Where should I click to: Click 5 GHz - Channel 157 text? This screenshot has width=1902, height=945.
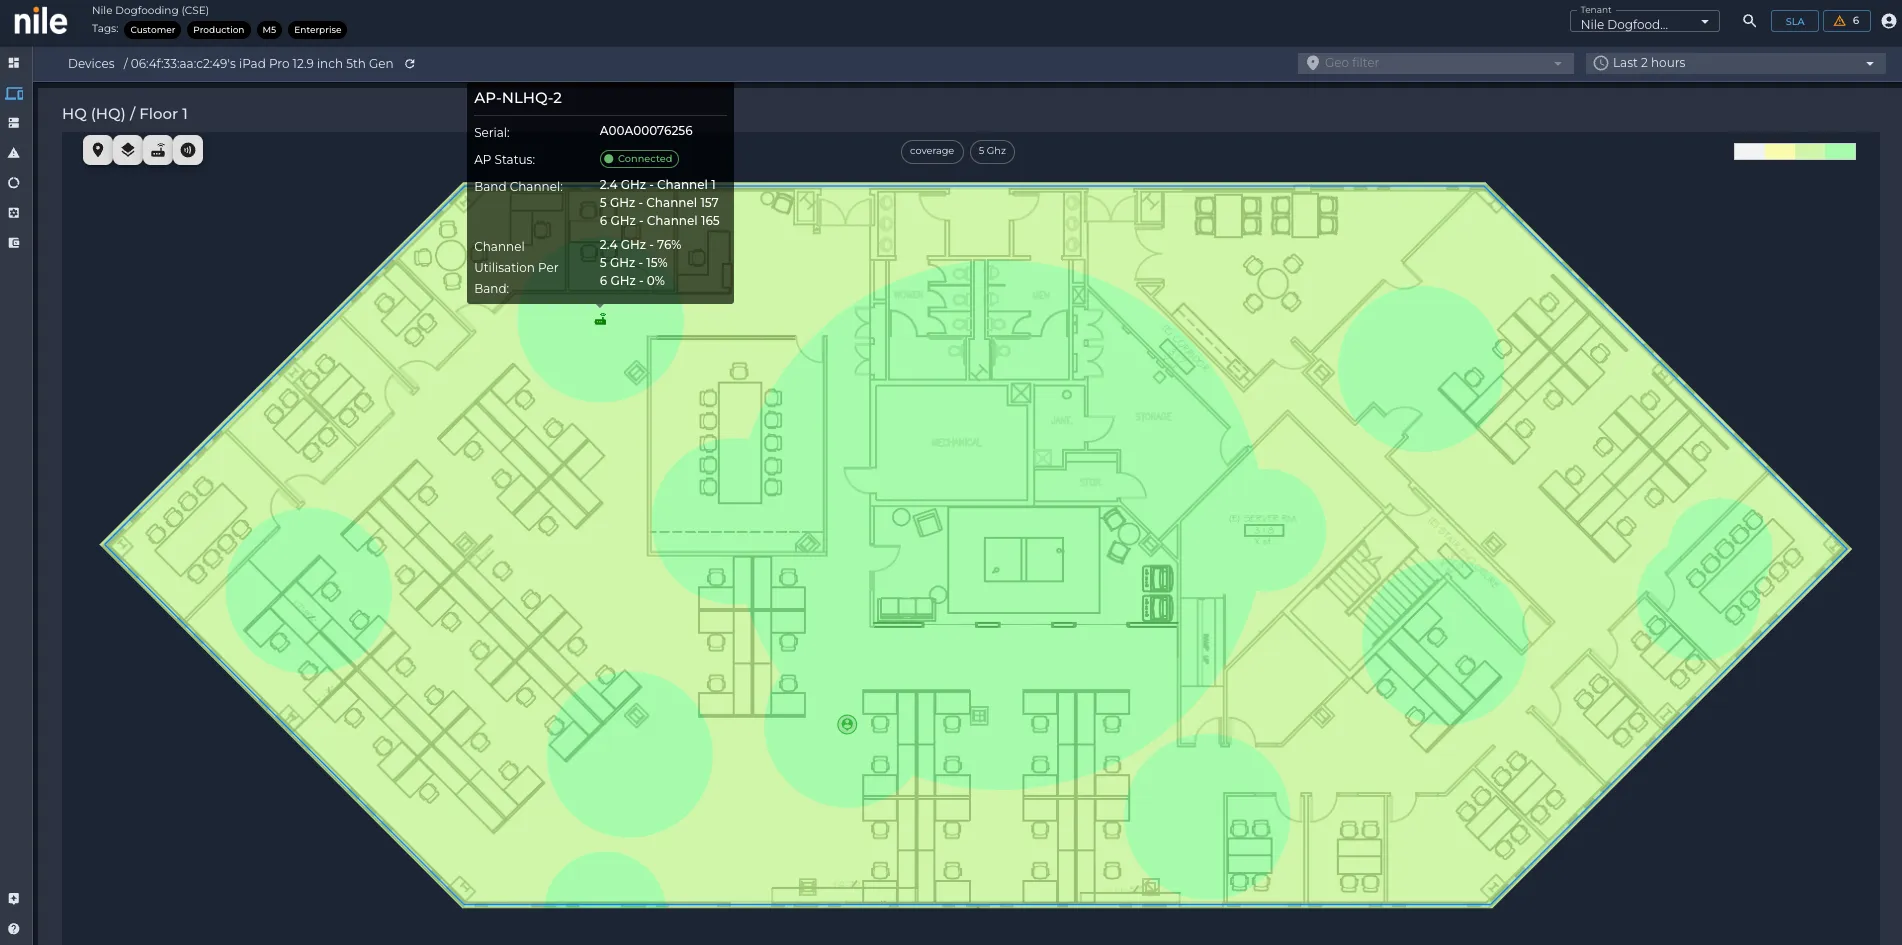click(x=659, y=203)
